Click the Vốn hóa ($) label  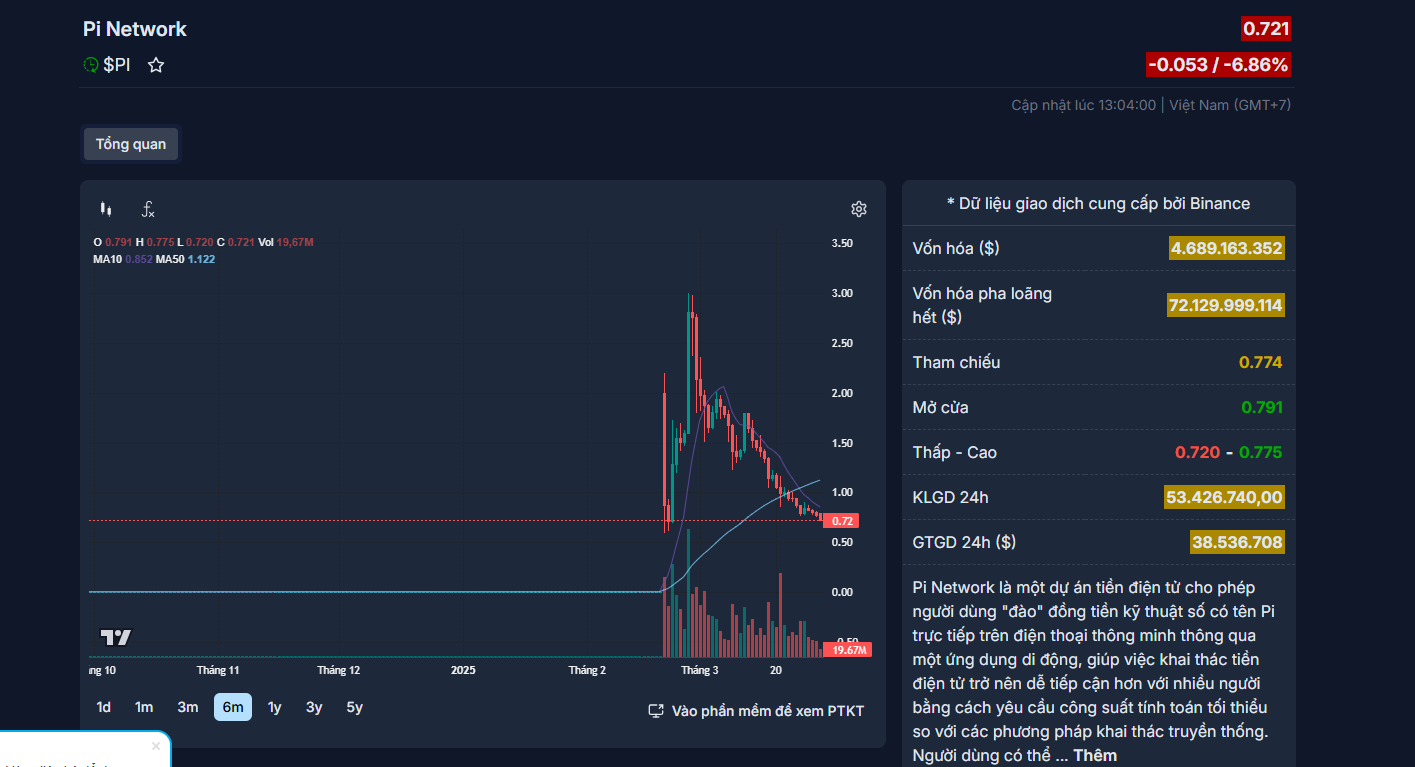pos(956,248)
